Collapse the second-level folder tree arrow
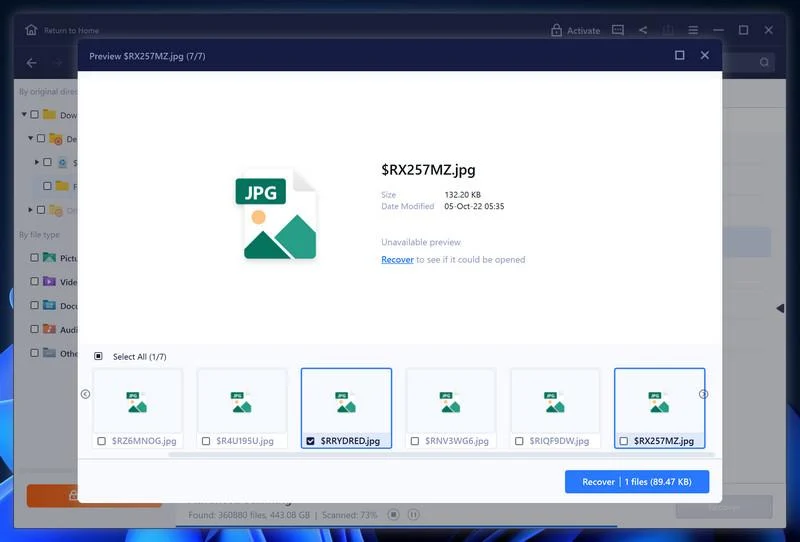Screen dimensions: 800x542 (x=31, y=138)
